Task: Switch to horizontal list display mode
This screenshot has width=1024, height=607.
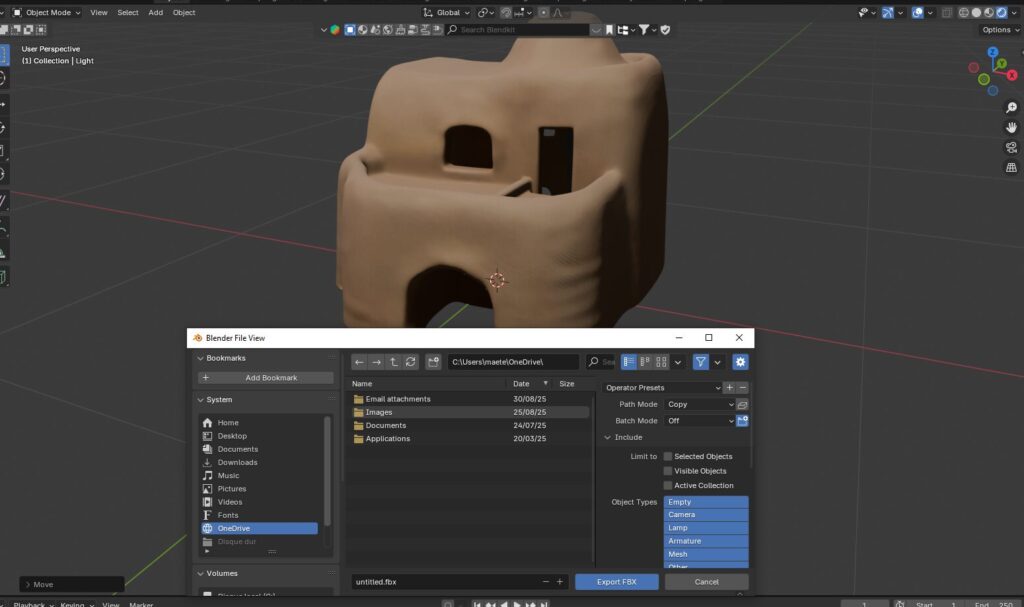Action: pyautogui.click(x=645, y=362)
